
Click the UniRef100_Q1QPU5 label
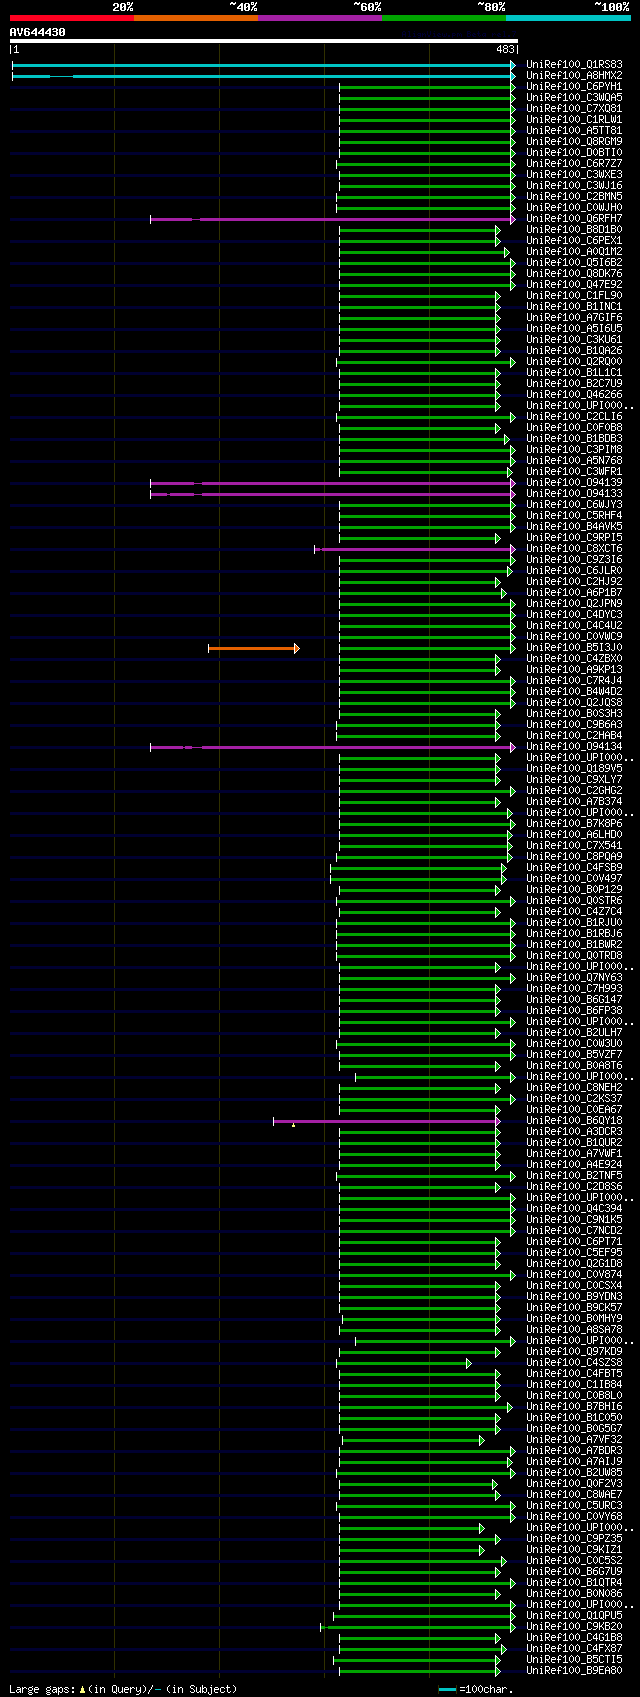coord(574,1616)
